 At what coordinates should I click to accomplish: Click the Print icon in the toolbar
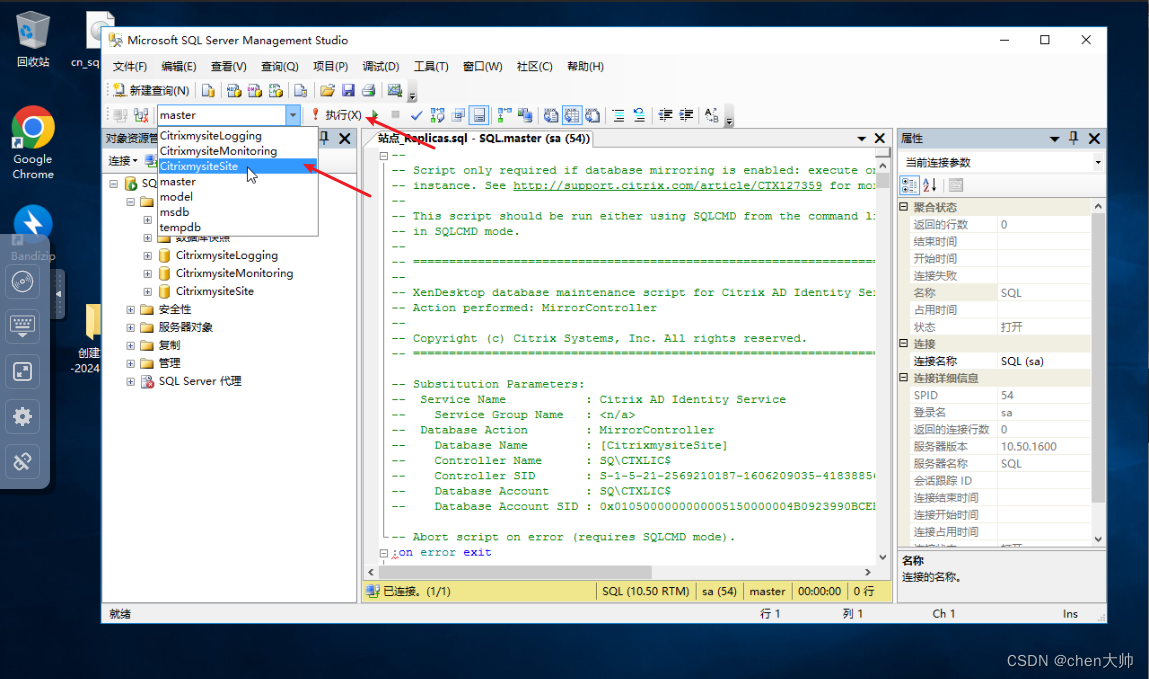click(x=369, y=90)
